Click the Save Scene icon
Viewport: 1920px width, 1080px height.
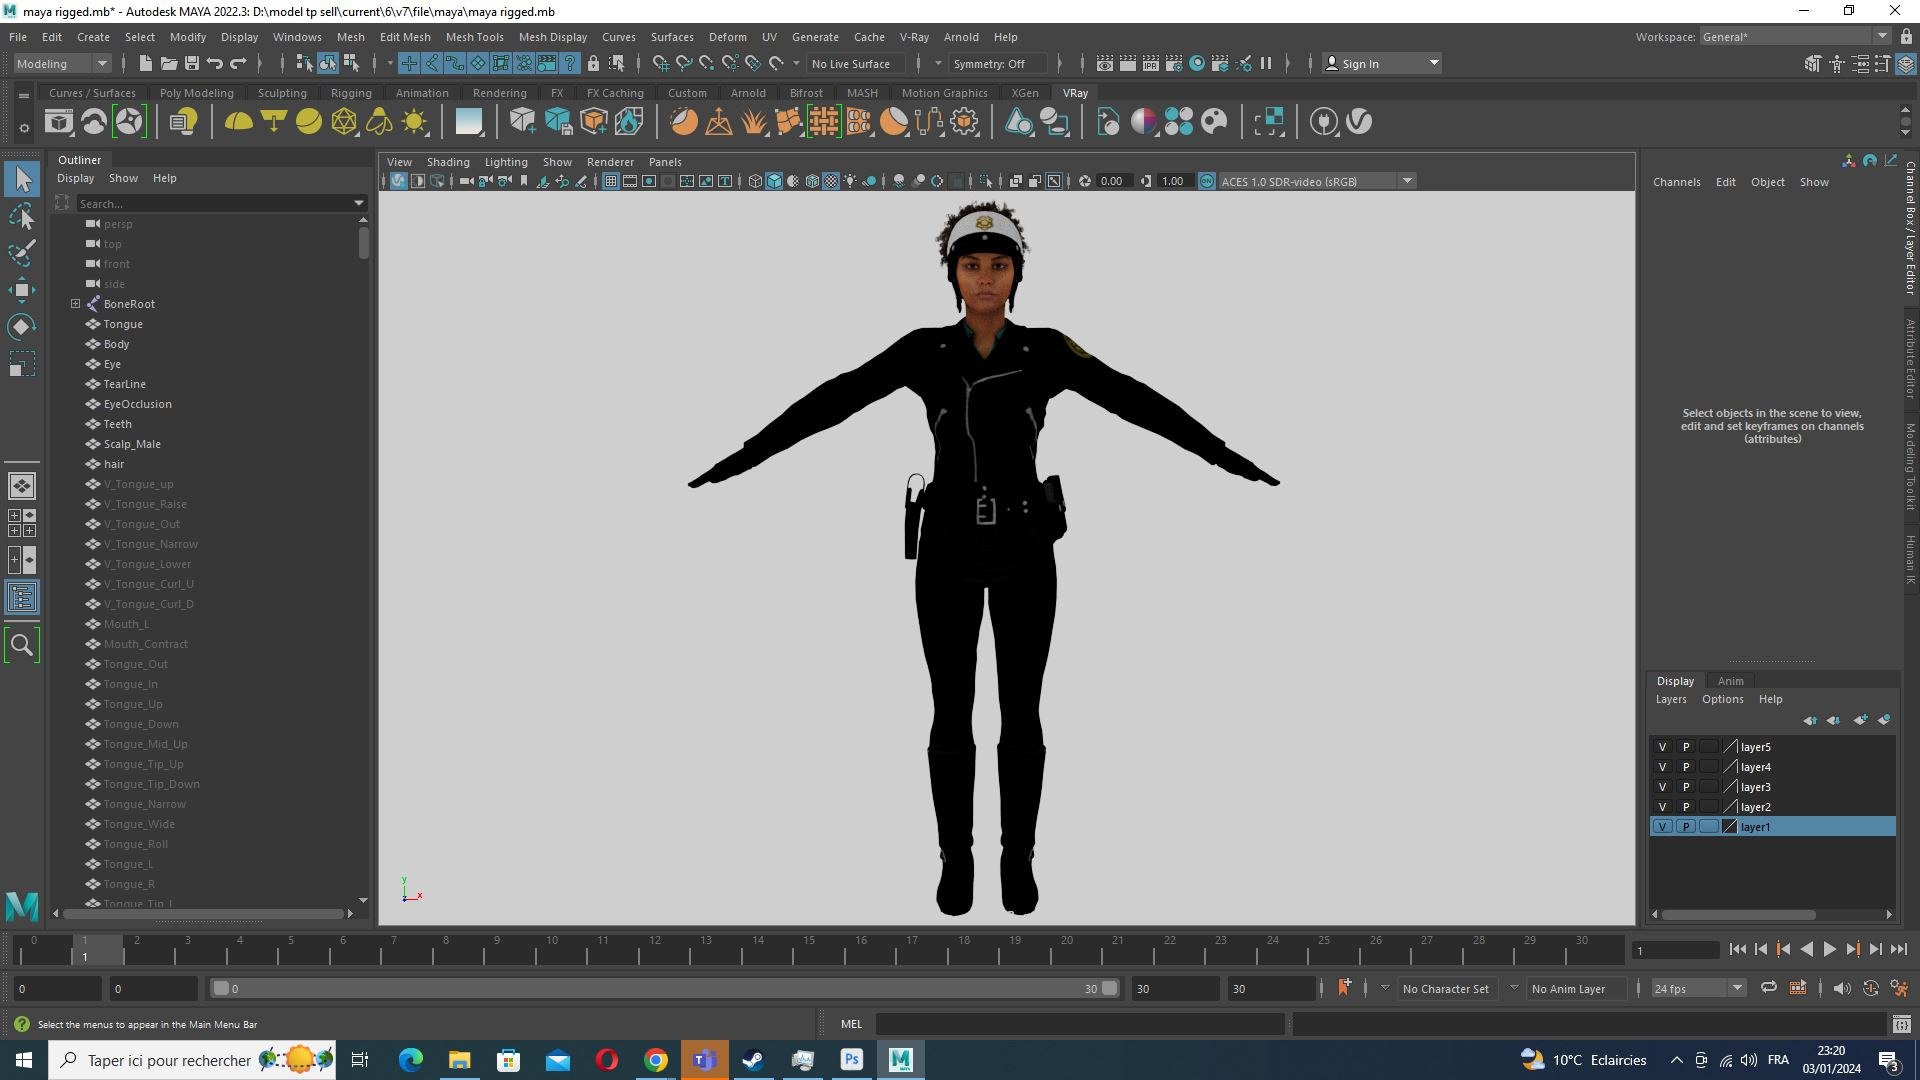coord(191,63)
